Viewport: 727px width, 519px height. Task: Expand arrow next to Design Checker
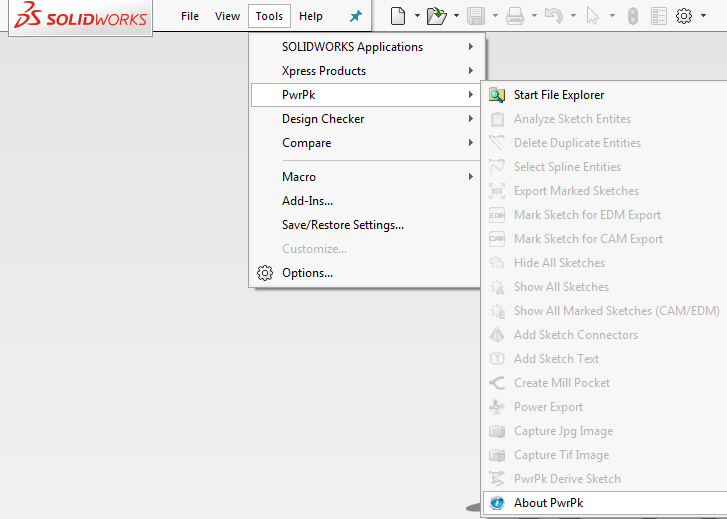(x=471, y=119)
